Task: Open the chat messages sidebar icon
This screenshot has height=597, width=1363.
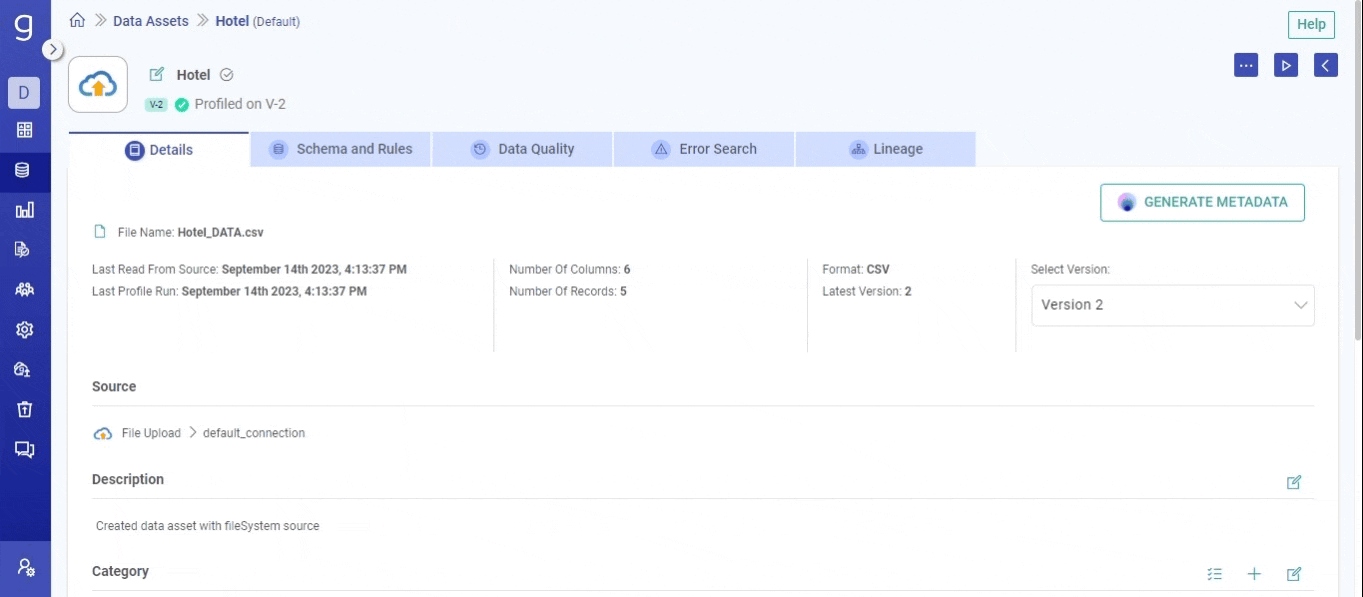Action: pos(24,450)
